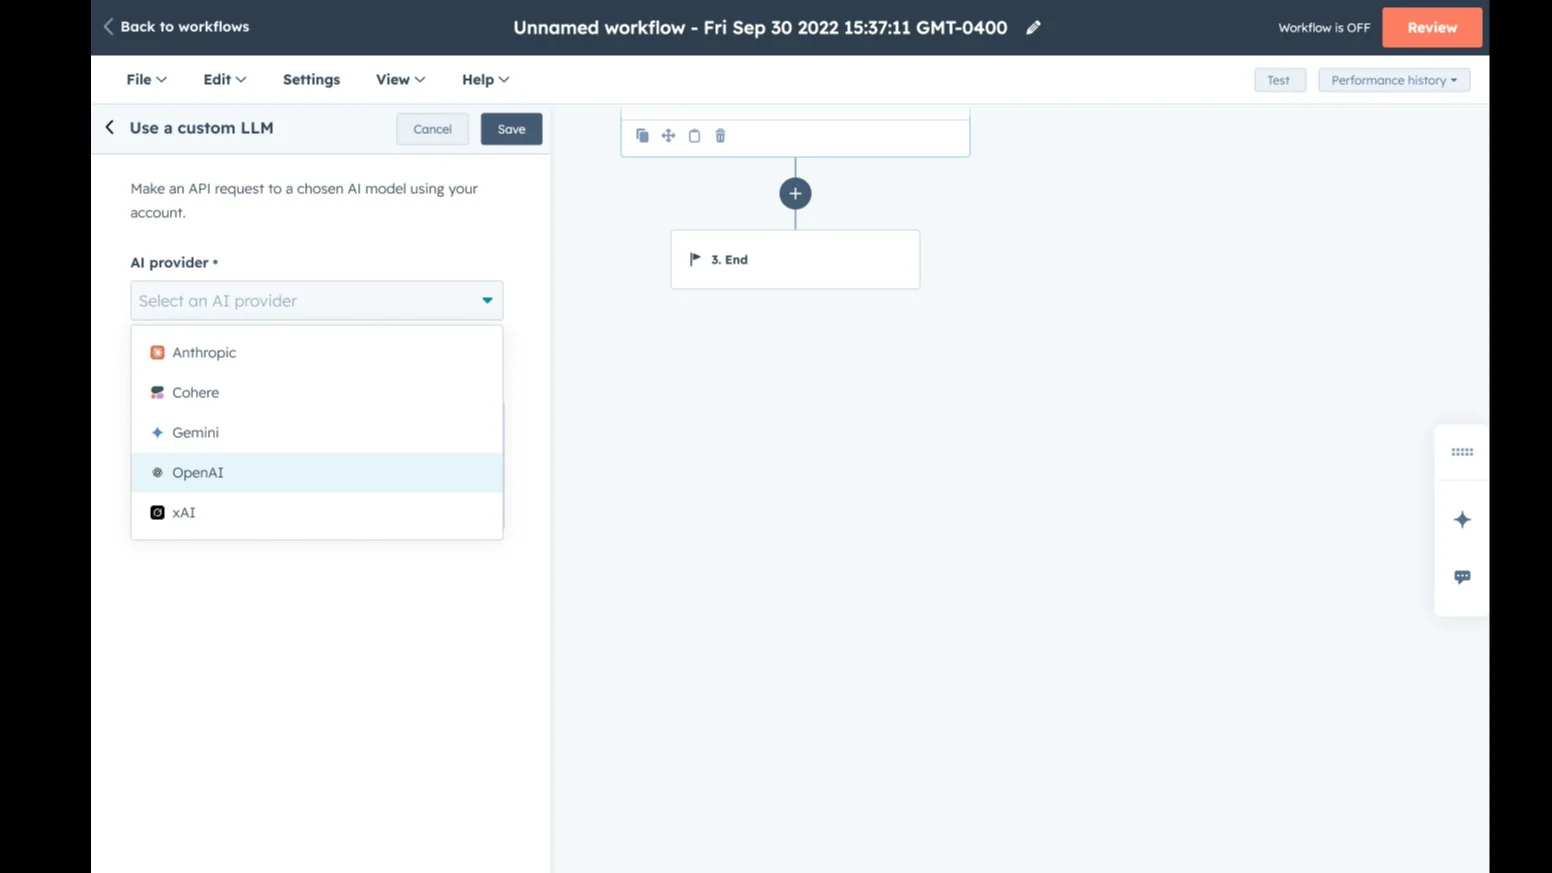Screen dimensions: 1552x873
Task: Open the chat comments icon in the right sidebar
Action: click(1462, 577)
